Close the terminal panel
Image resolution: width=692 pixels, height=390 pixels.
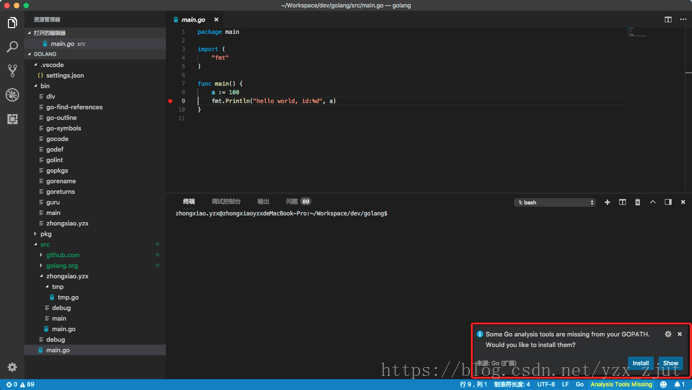click(x=683, y=202)
